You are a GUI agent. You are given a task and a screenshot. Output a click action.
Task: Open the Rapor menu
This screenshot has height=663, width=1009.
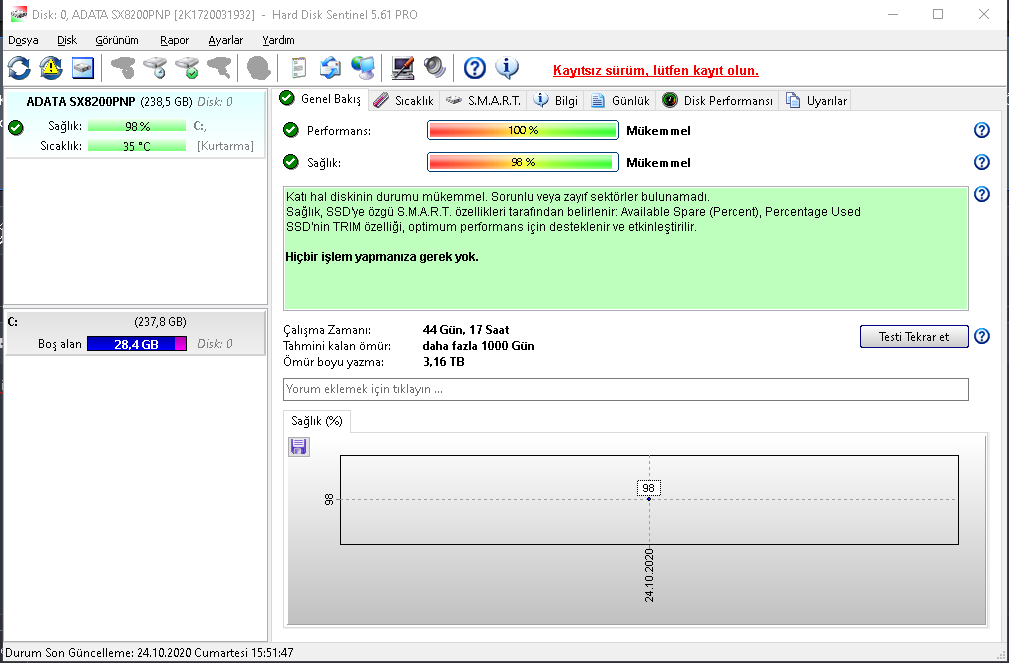pos(174,40)
